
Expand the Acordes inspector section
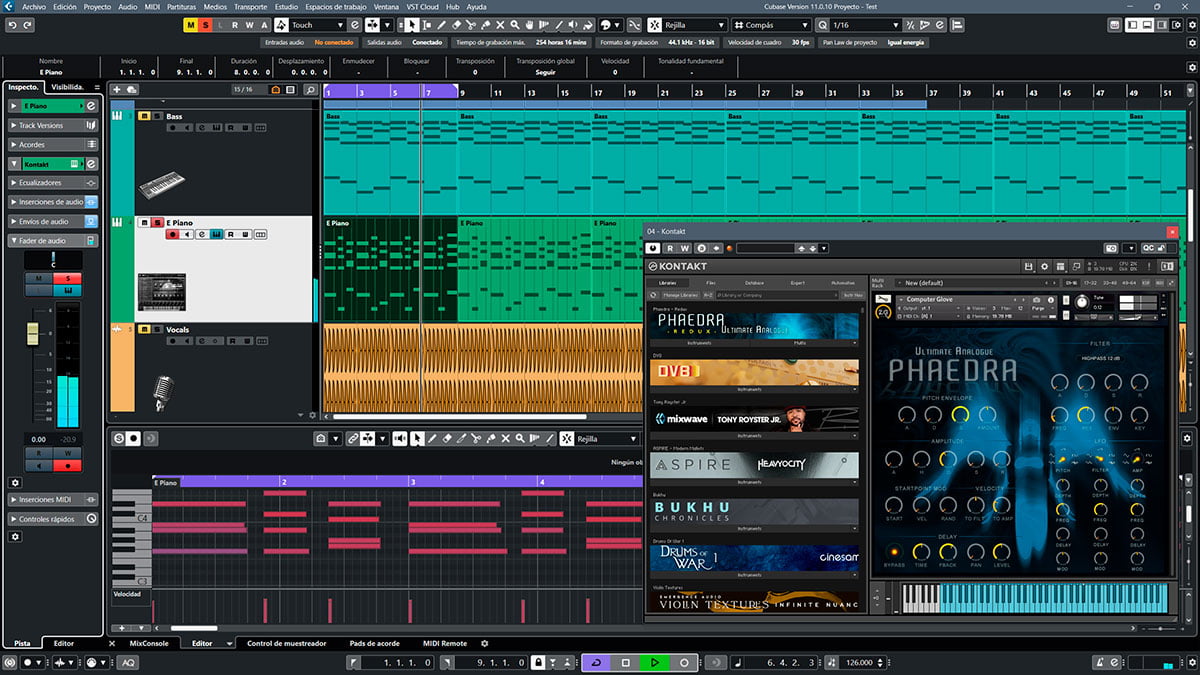pyautogui.click(x=53, y=144)
